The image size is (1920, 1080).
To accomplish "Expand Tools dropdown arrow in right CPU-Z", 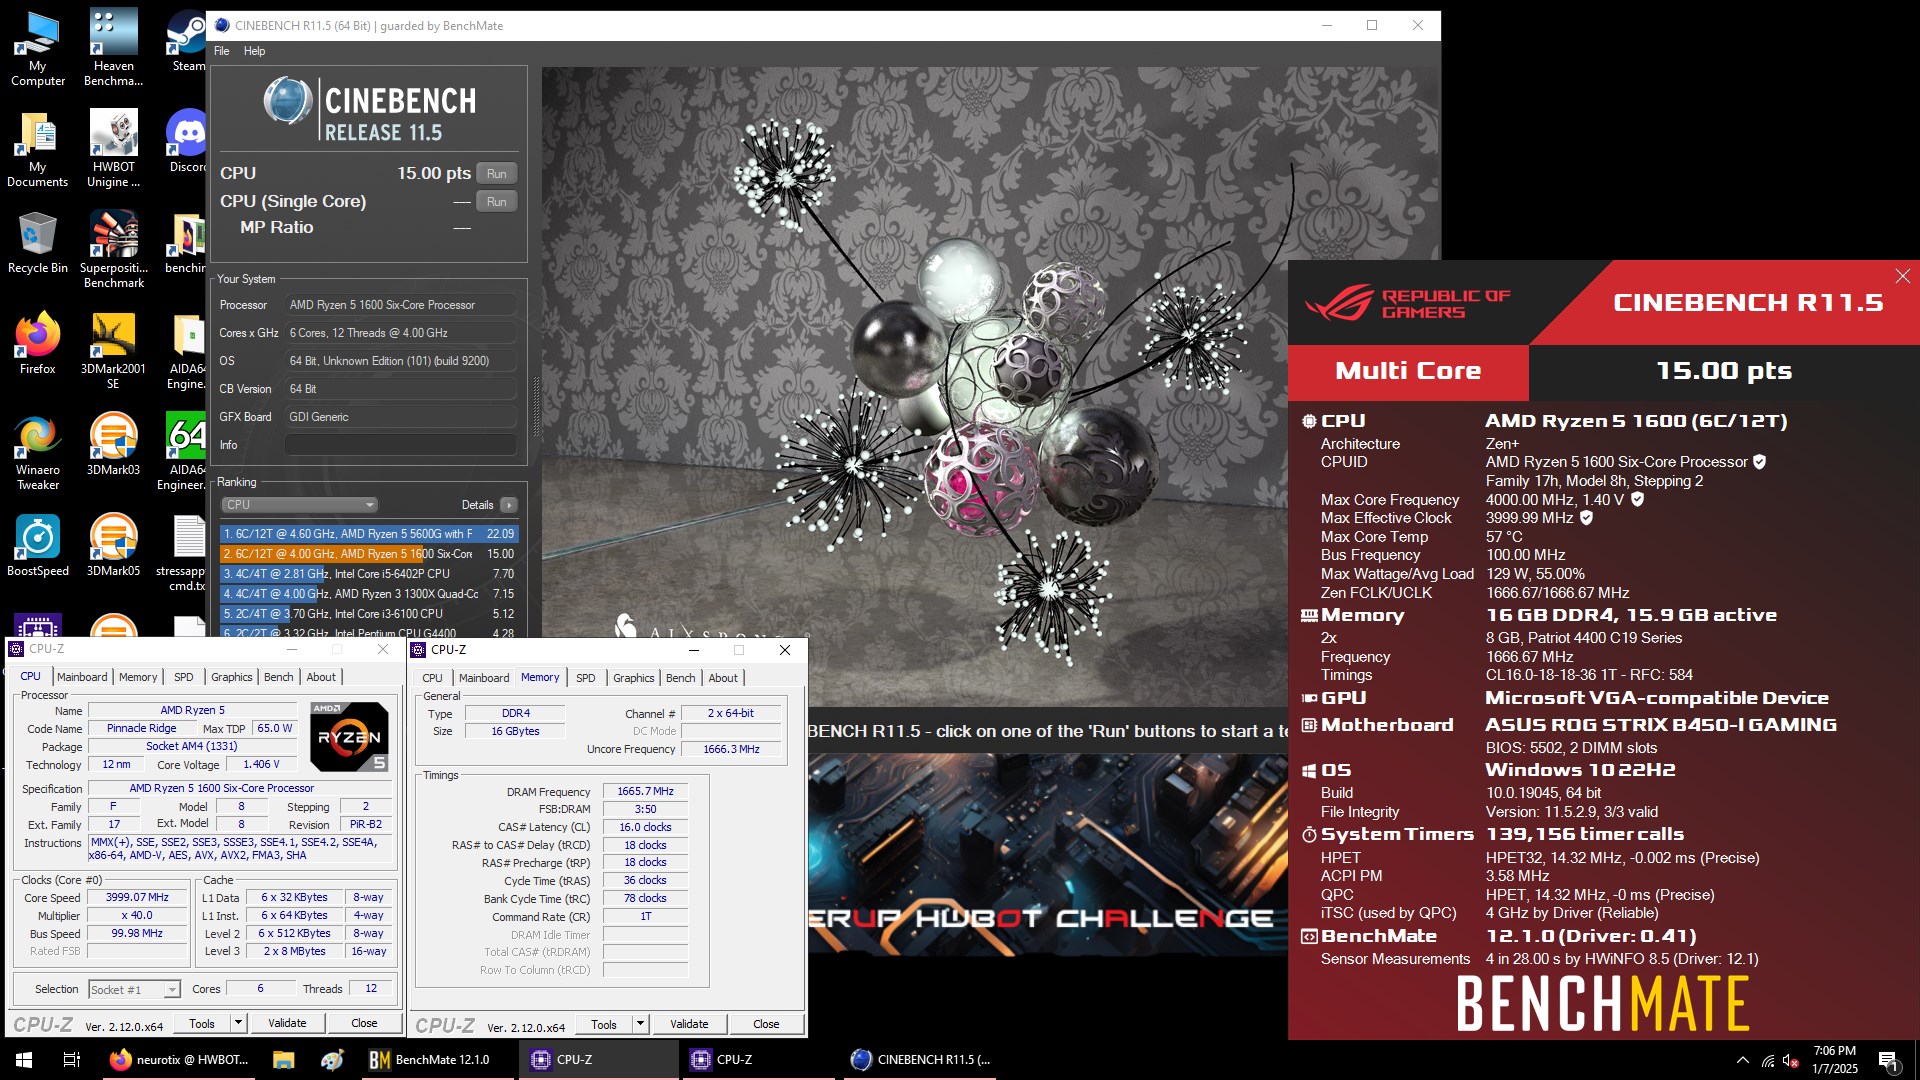I will pyautogui.click(x=640, y=1024).
